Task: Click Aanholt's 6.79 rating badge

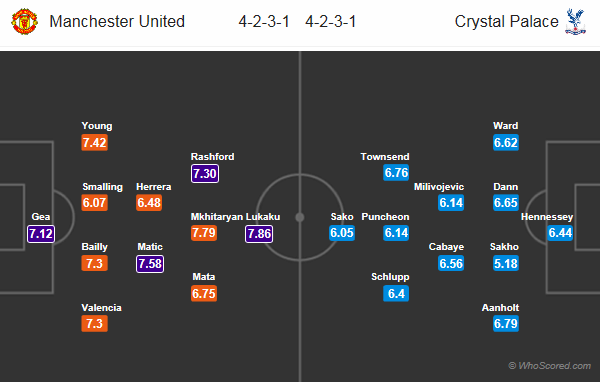Action: [x=505, y=323]
